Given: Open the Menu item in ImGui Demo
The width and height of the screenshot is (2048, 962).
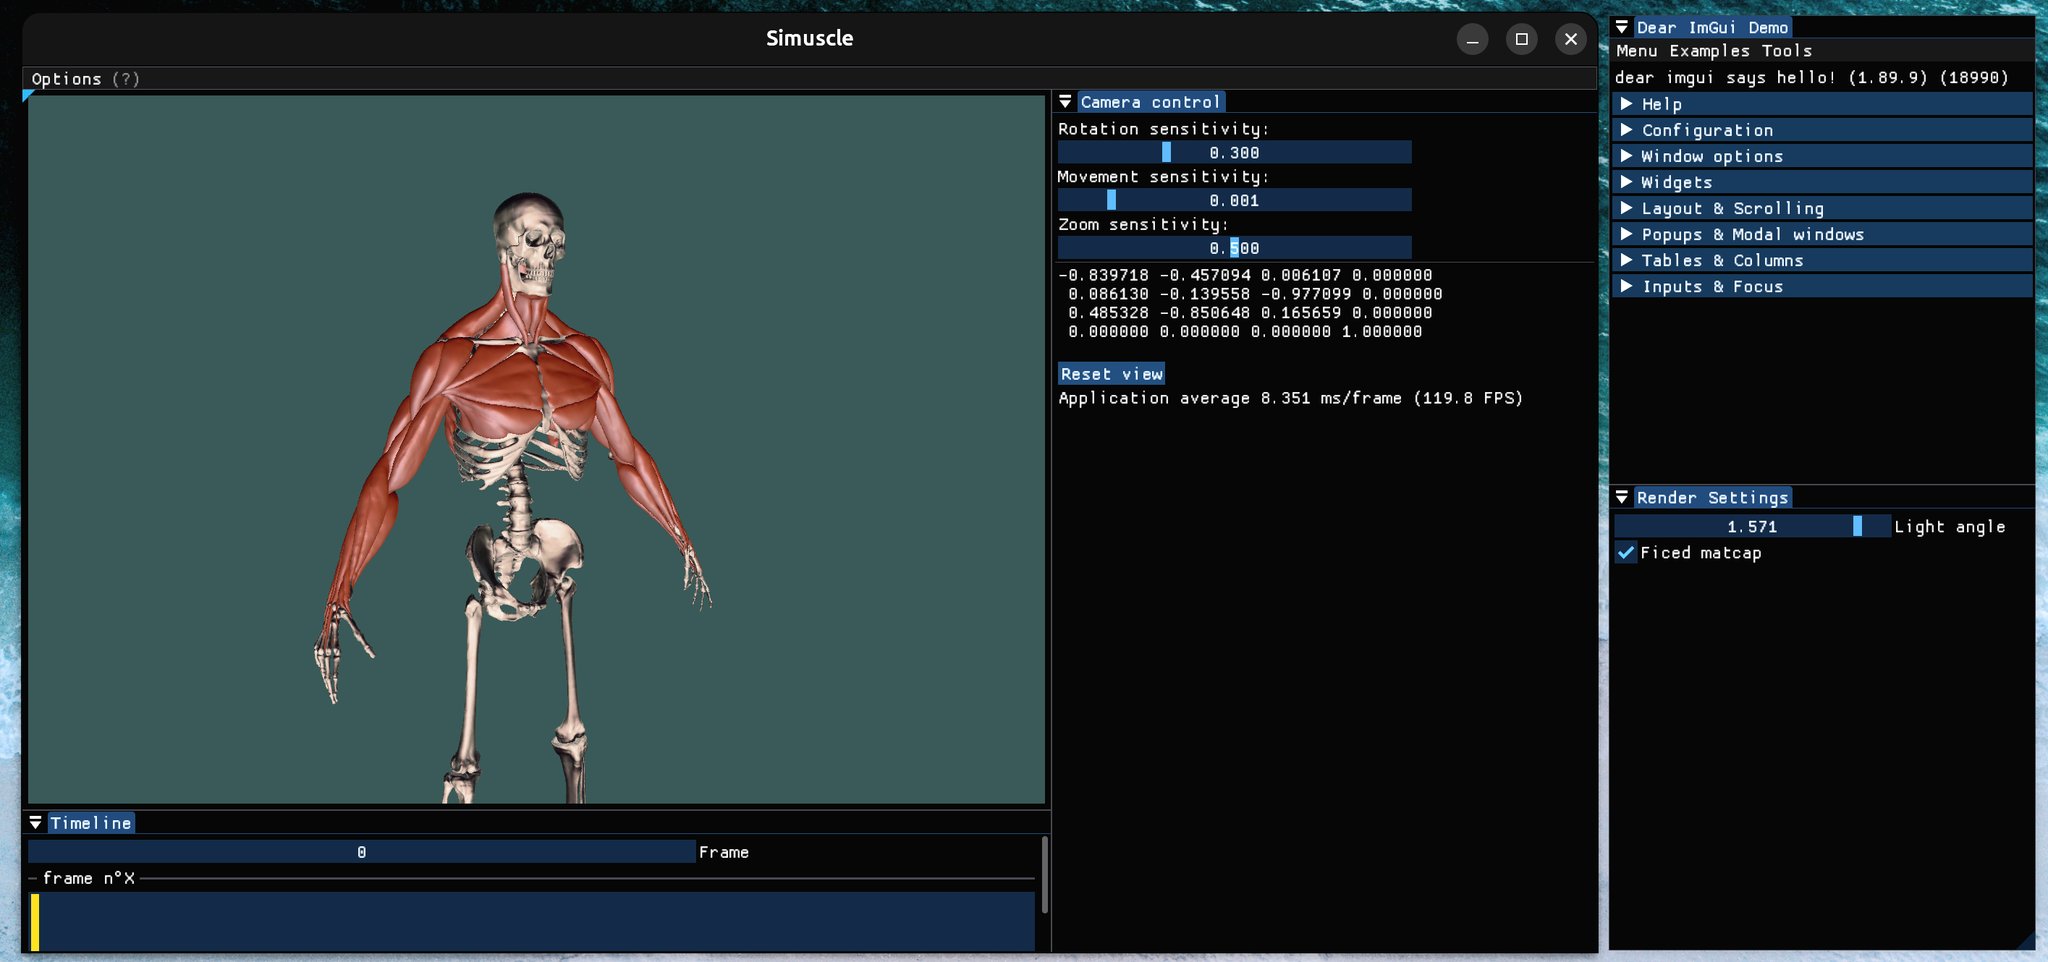Looking at the screenshot, I should [1637, 51].
